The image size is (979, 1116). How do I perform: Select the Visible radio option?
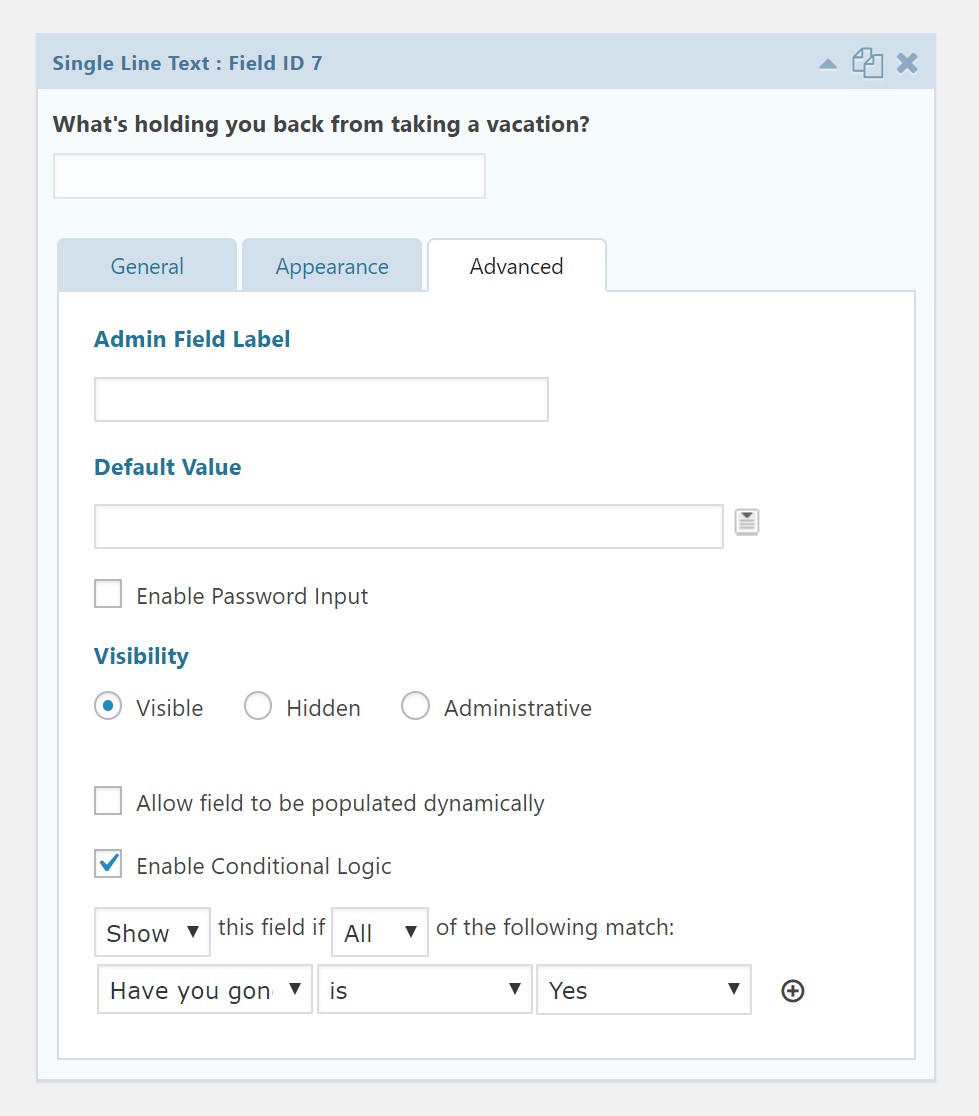click(x=108, y=706)
